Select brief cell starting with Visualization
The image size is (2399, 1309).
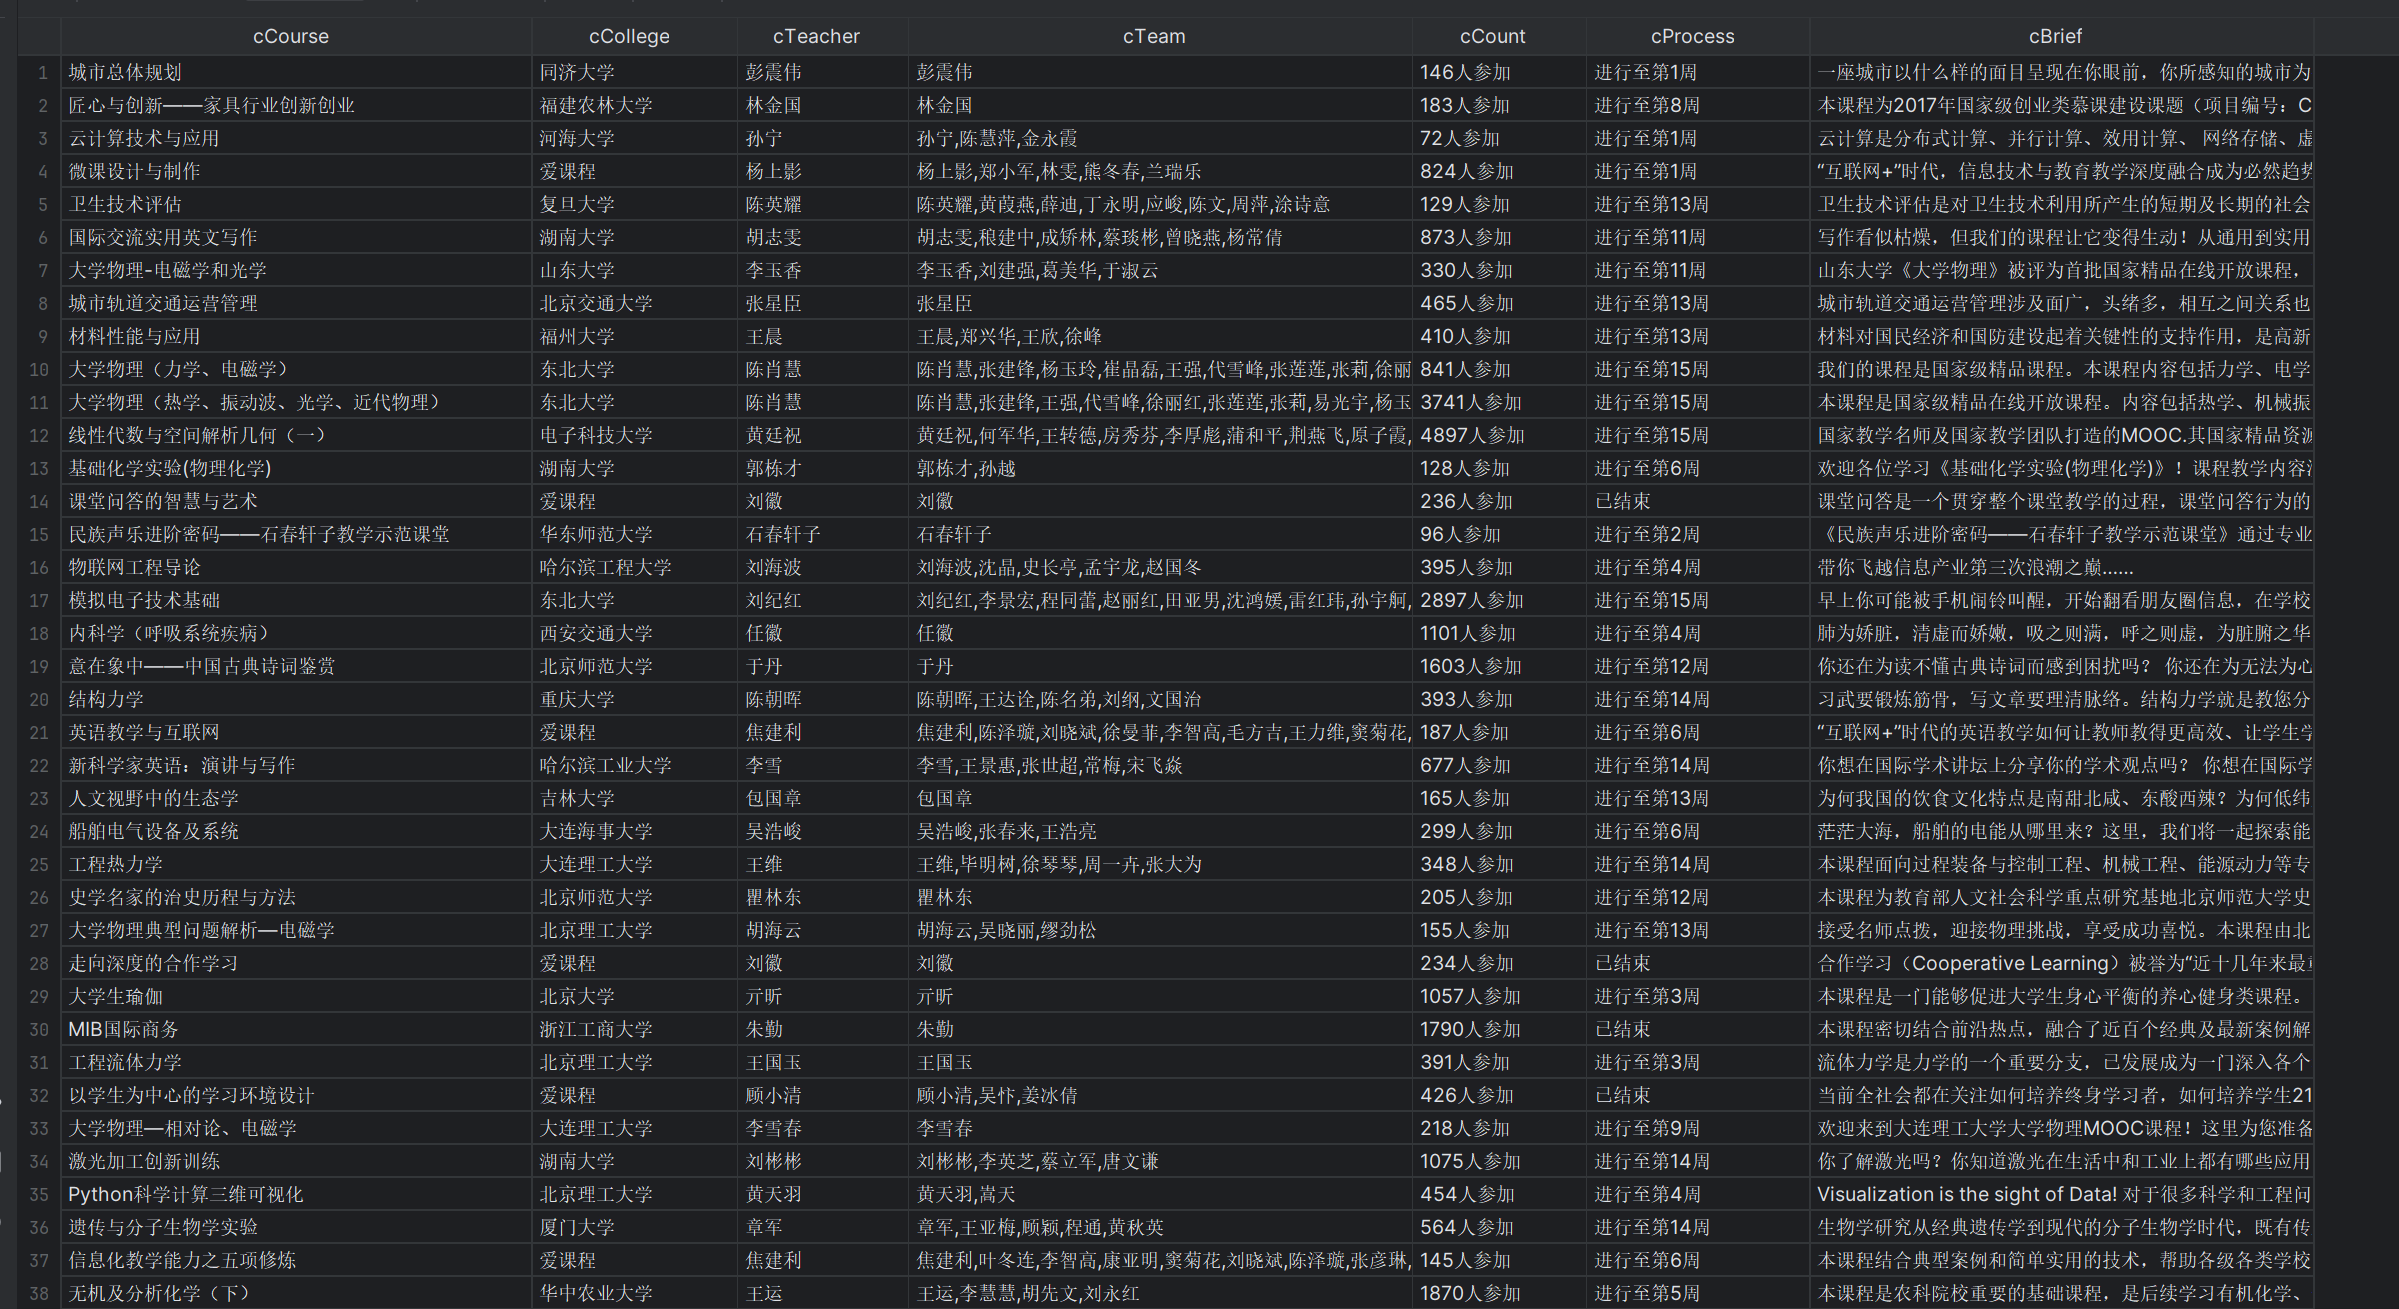[2062, 1195]
